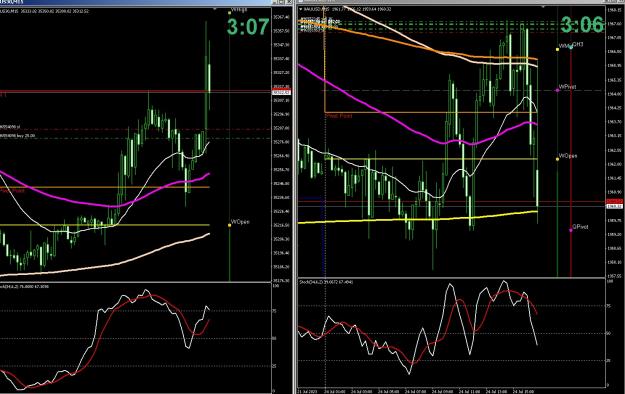Select the purple WPivot marker dot on right chart
The width and height of the screenshot is (625, 394).
[557, 91]
